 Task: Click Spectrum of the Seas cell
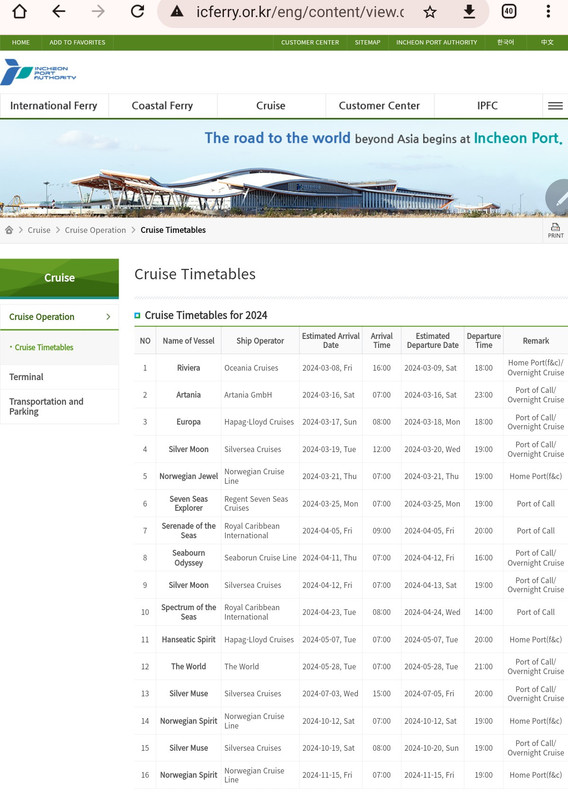click(188, 612)
